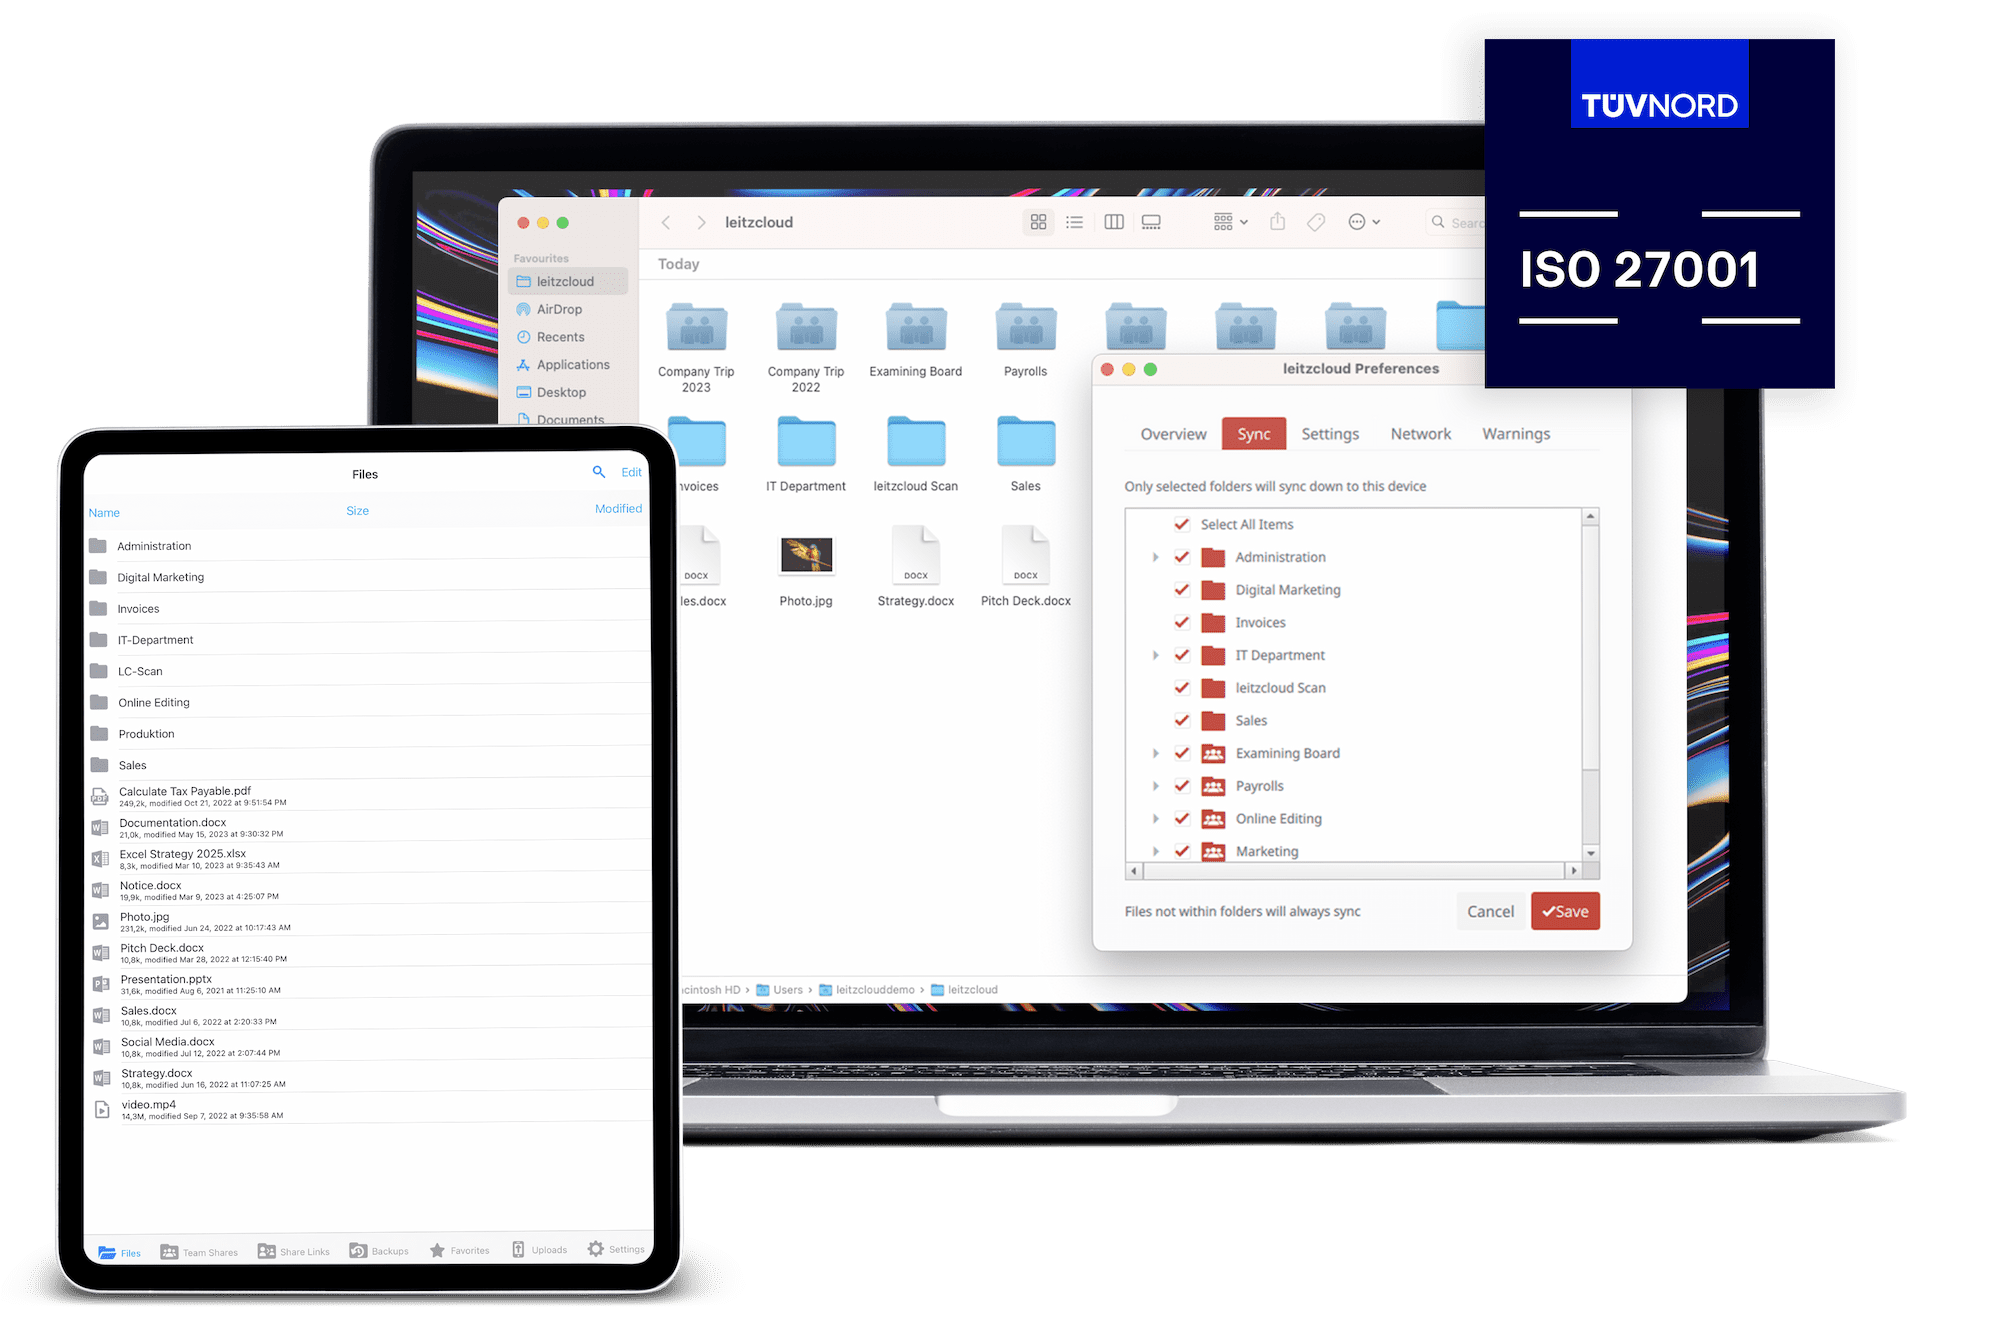Select the Payrolls folder in Finder
The width and height of the screenshot is (2000, 1326).
coord(1026,340)
